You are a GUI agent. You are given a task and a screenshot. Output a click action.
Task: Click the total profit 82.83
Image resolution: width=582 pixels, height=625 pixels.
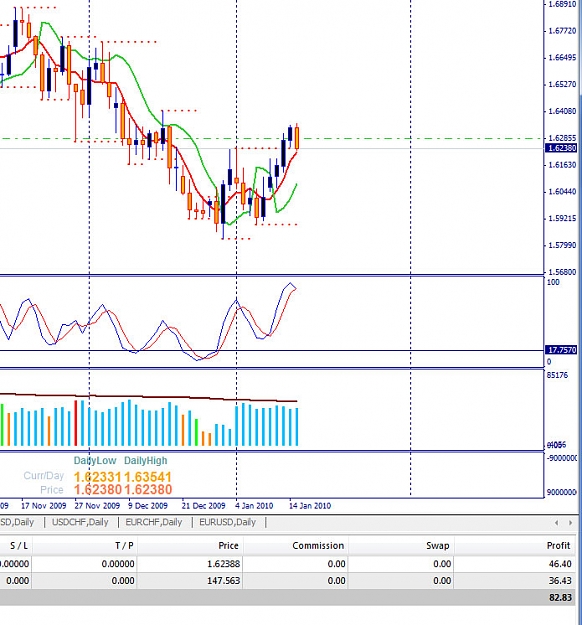coord(560,597)
